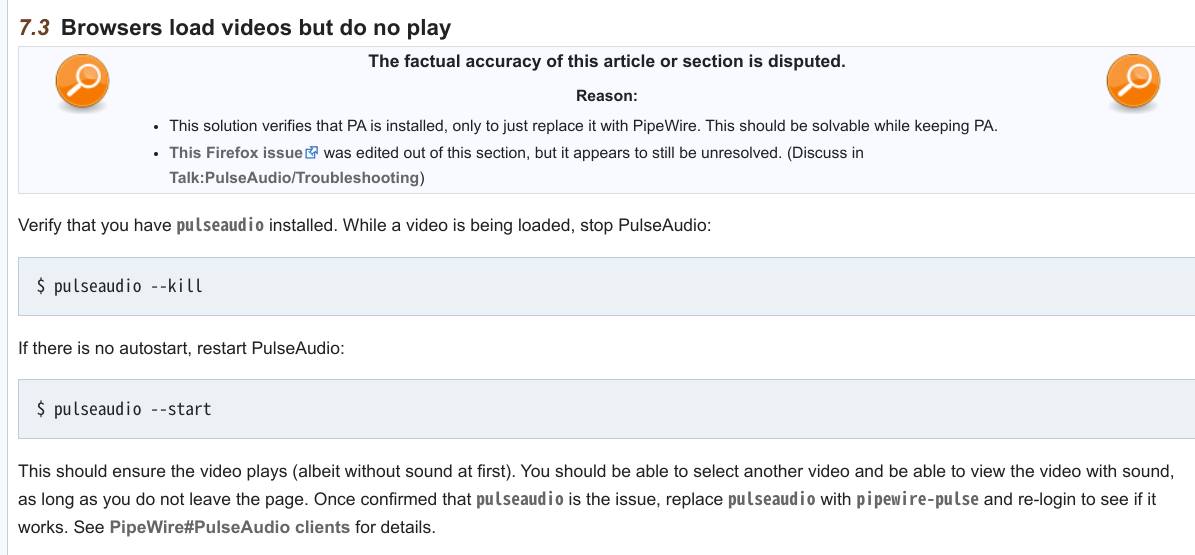Click the dollar prompt in the start command box

[x=41, y=408]
